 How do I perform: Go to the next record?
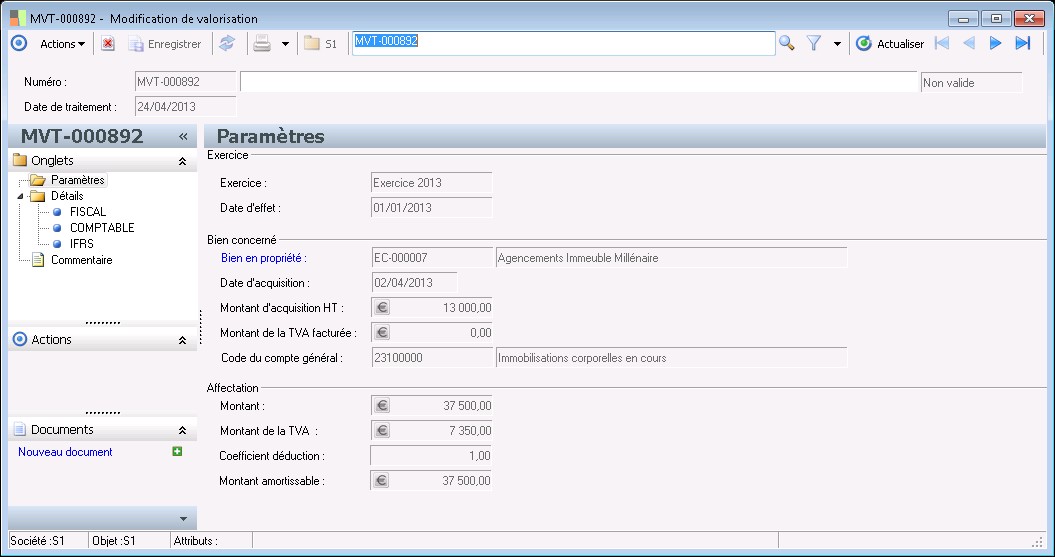pos(995,44)
